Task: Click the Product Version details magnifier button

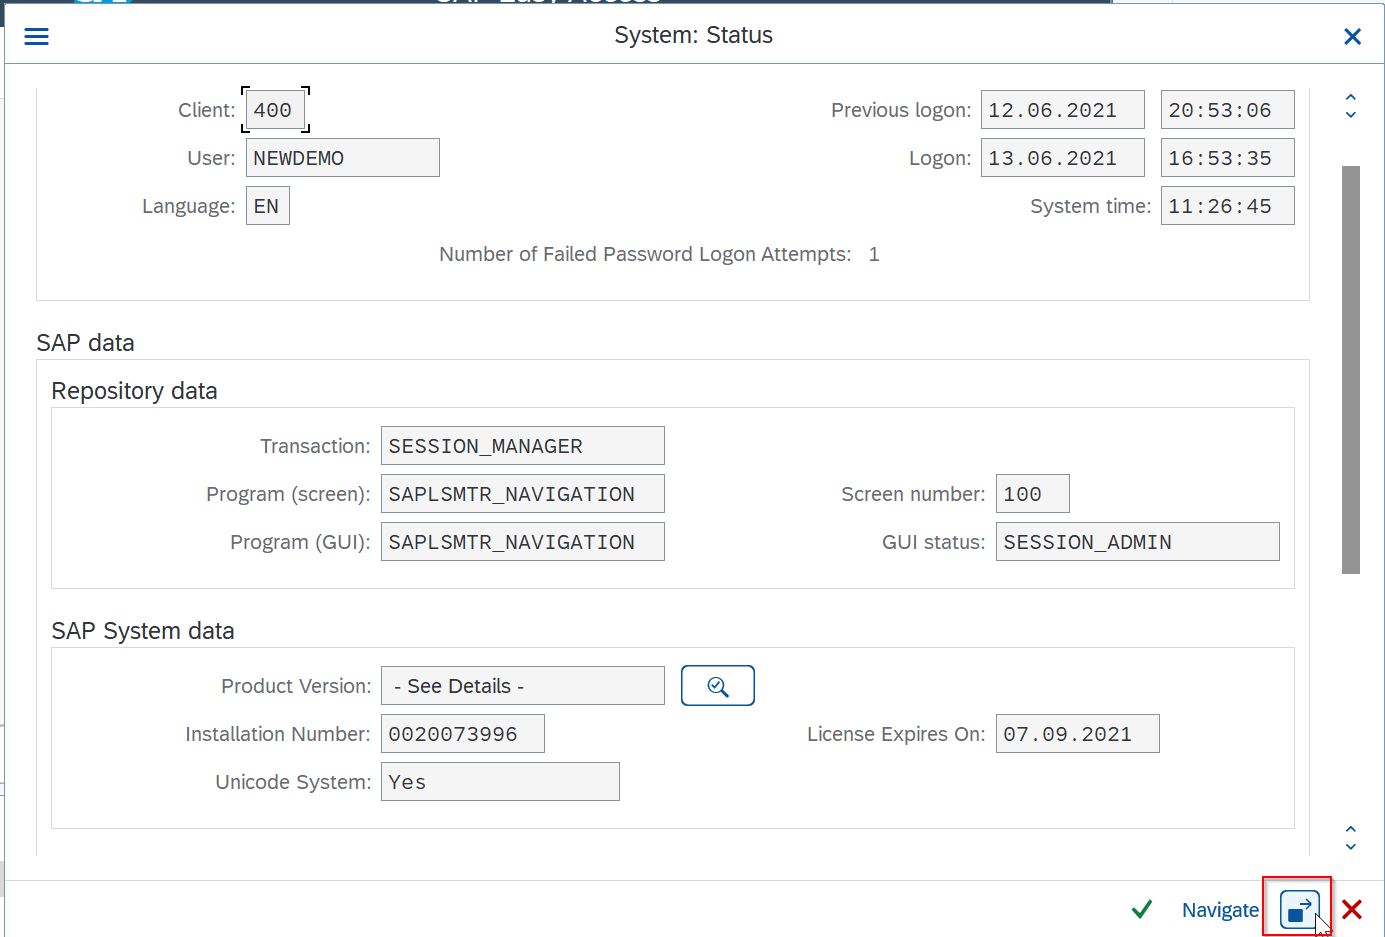Action: 718,686
